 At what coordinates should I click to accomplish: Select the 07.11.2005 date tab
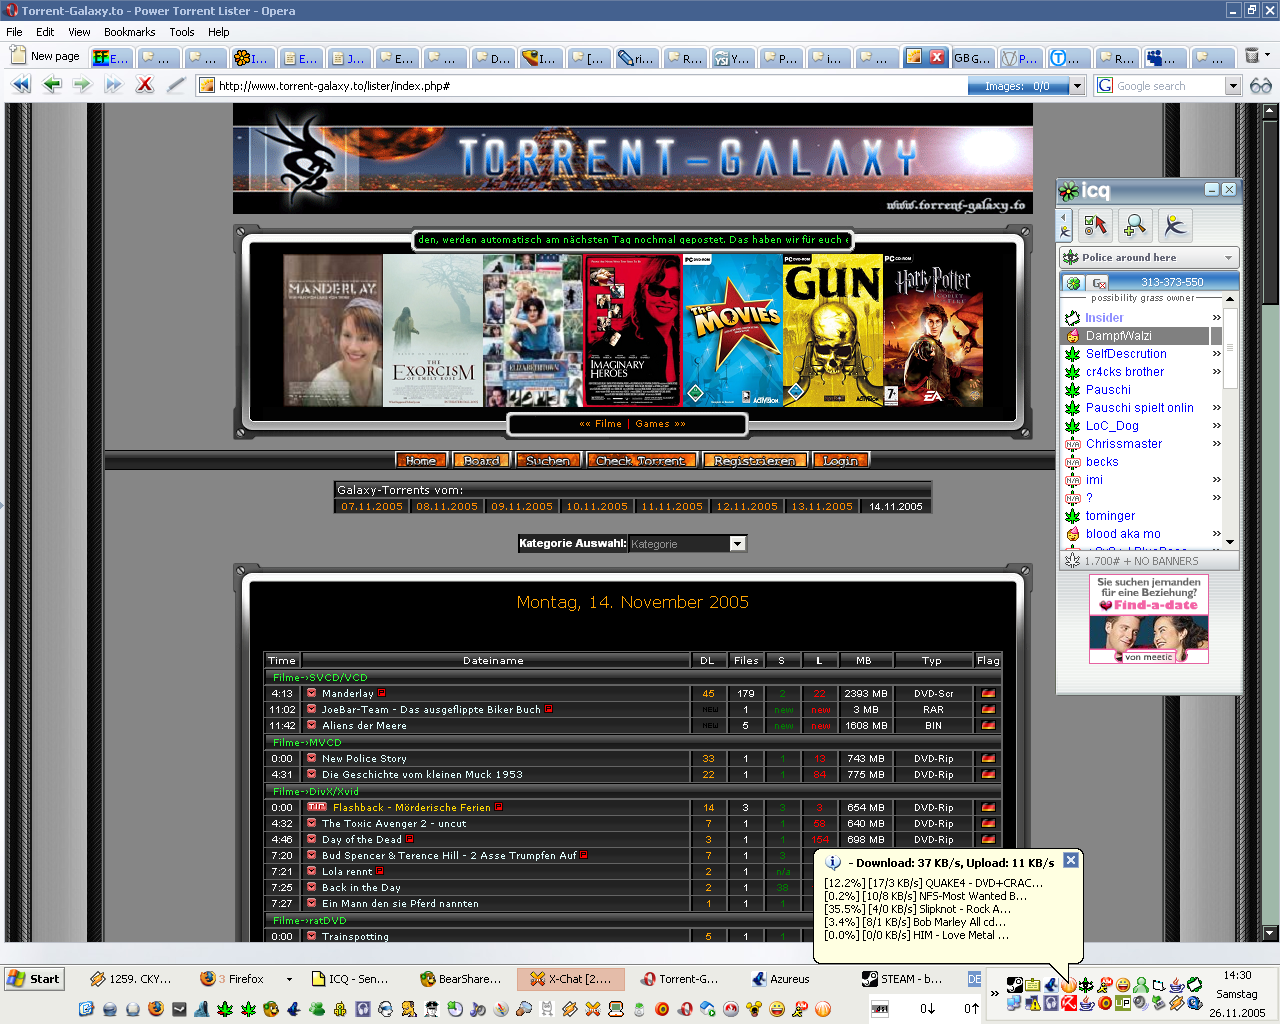click(x=372, y=506)
